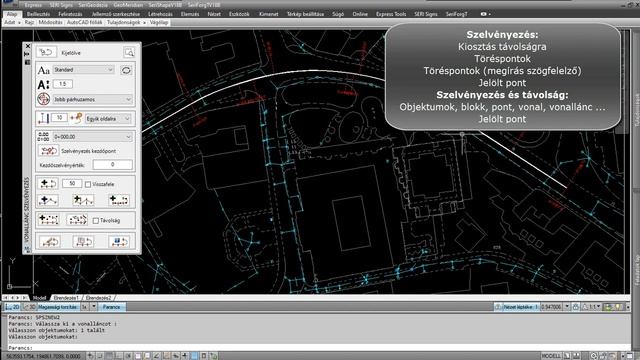Click the breakpoints with bisector label icon
640x360 pixels.
pos(83,200)
